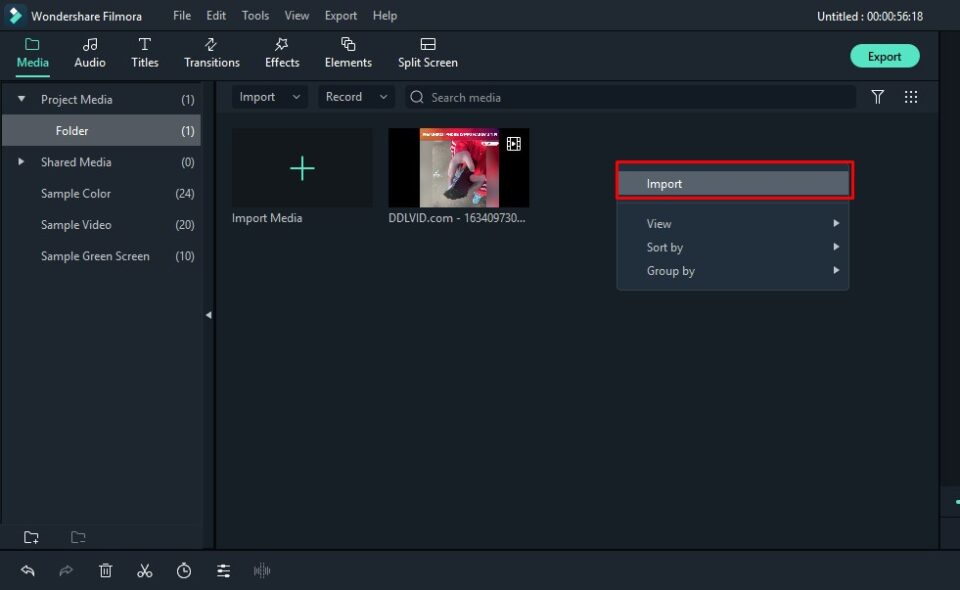Open the speed timer icon
This screenshot has height=590, width=960.
pyautogui.click(x=184, y=570)
